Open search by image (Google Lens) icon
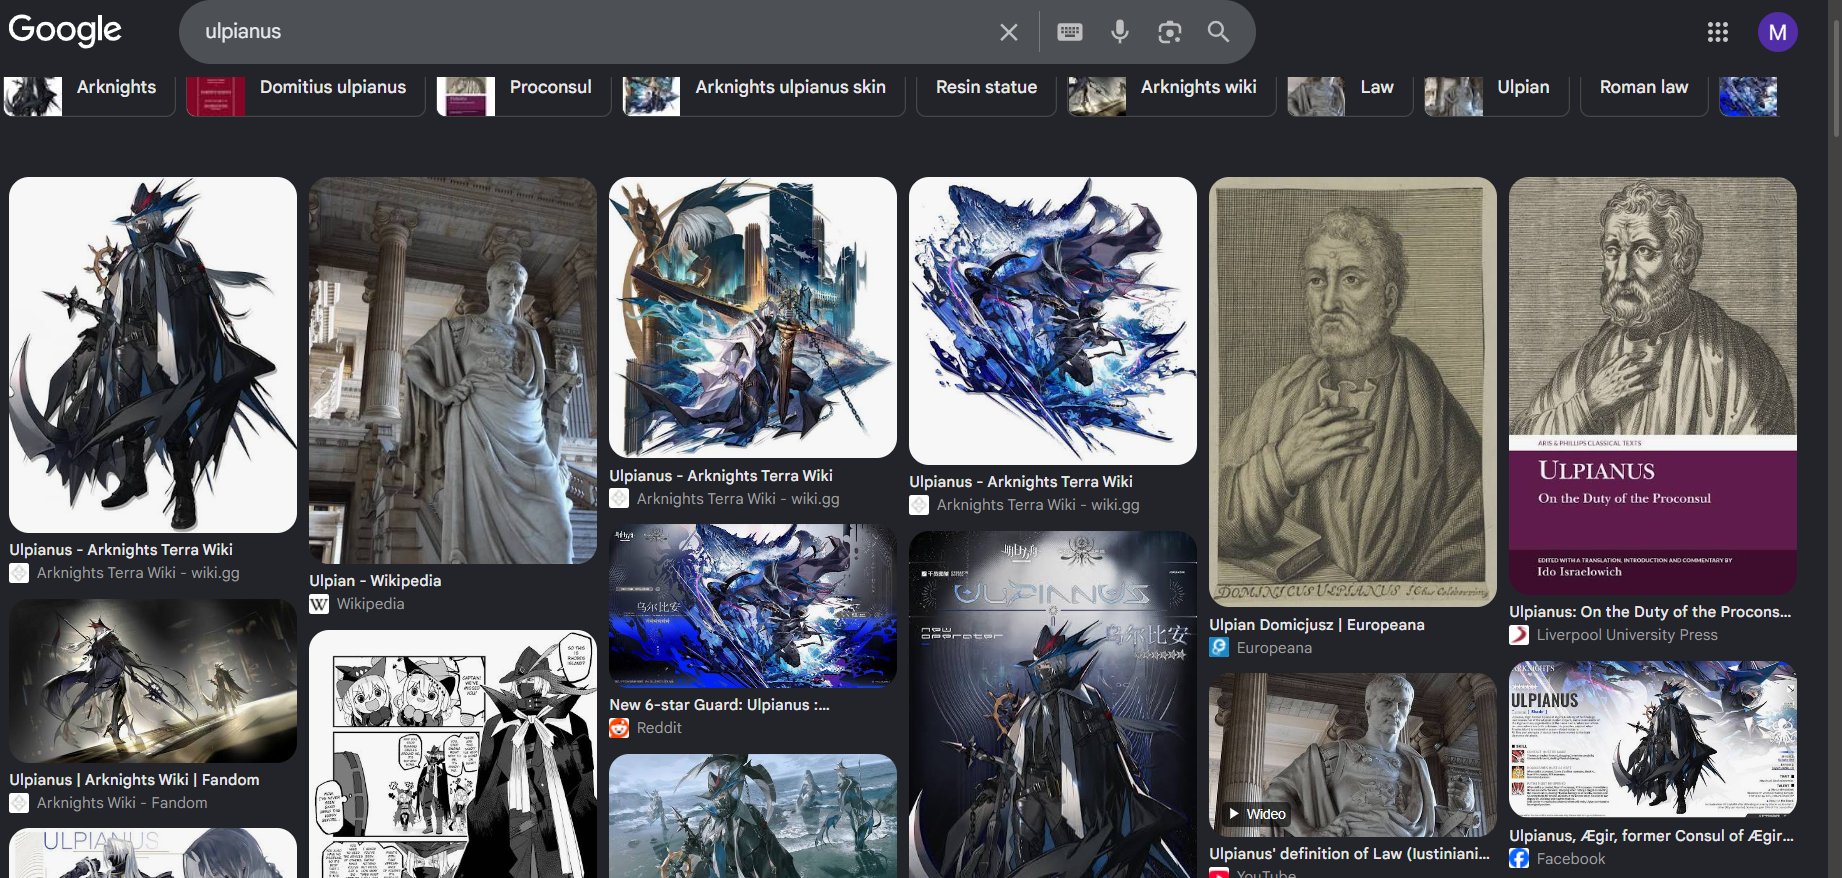Viewport: 1842px width, 878px height. [1169, 32]
